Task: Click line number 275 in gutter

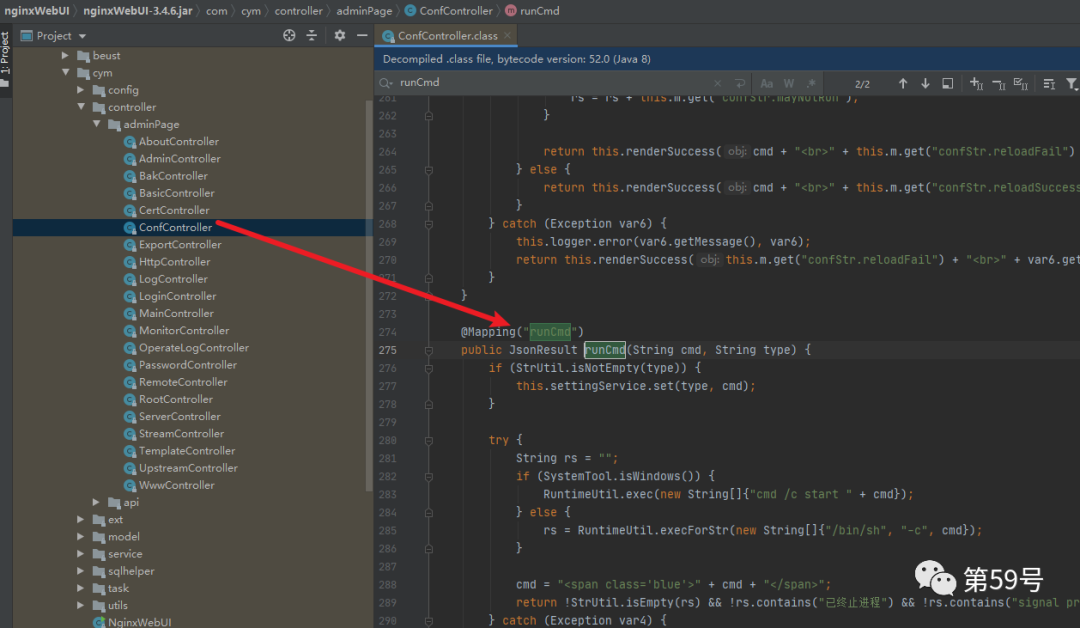Action: coord(387,350)
